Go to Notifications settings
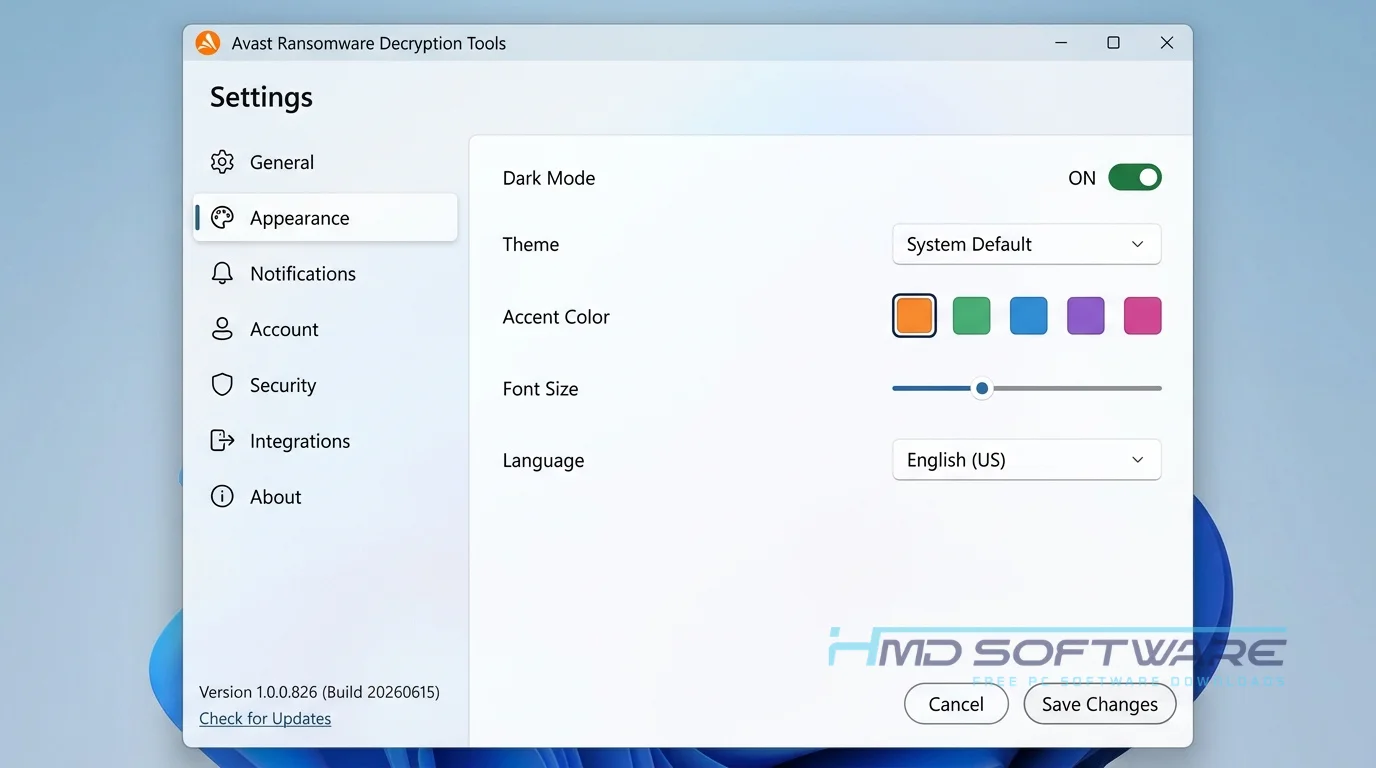The image size is (1376, 768). (x=325, y=273)
